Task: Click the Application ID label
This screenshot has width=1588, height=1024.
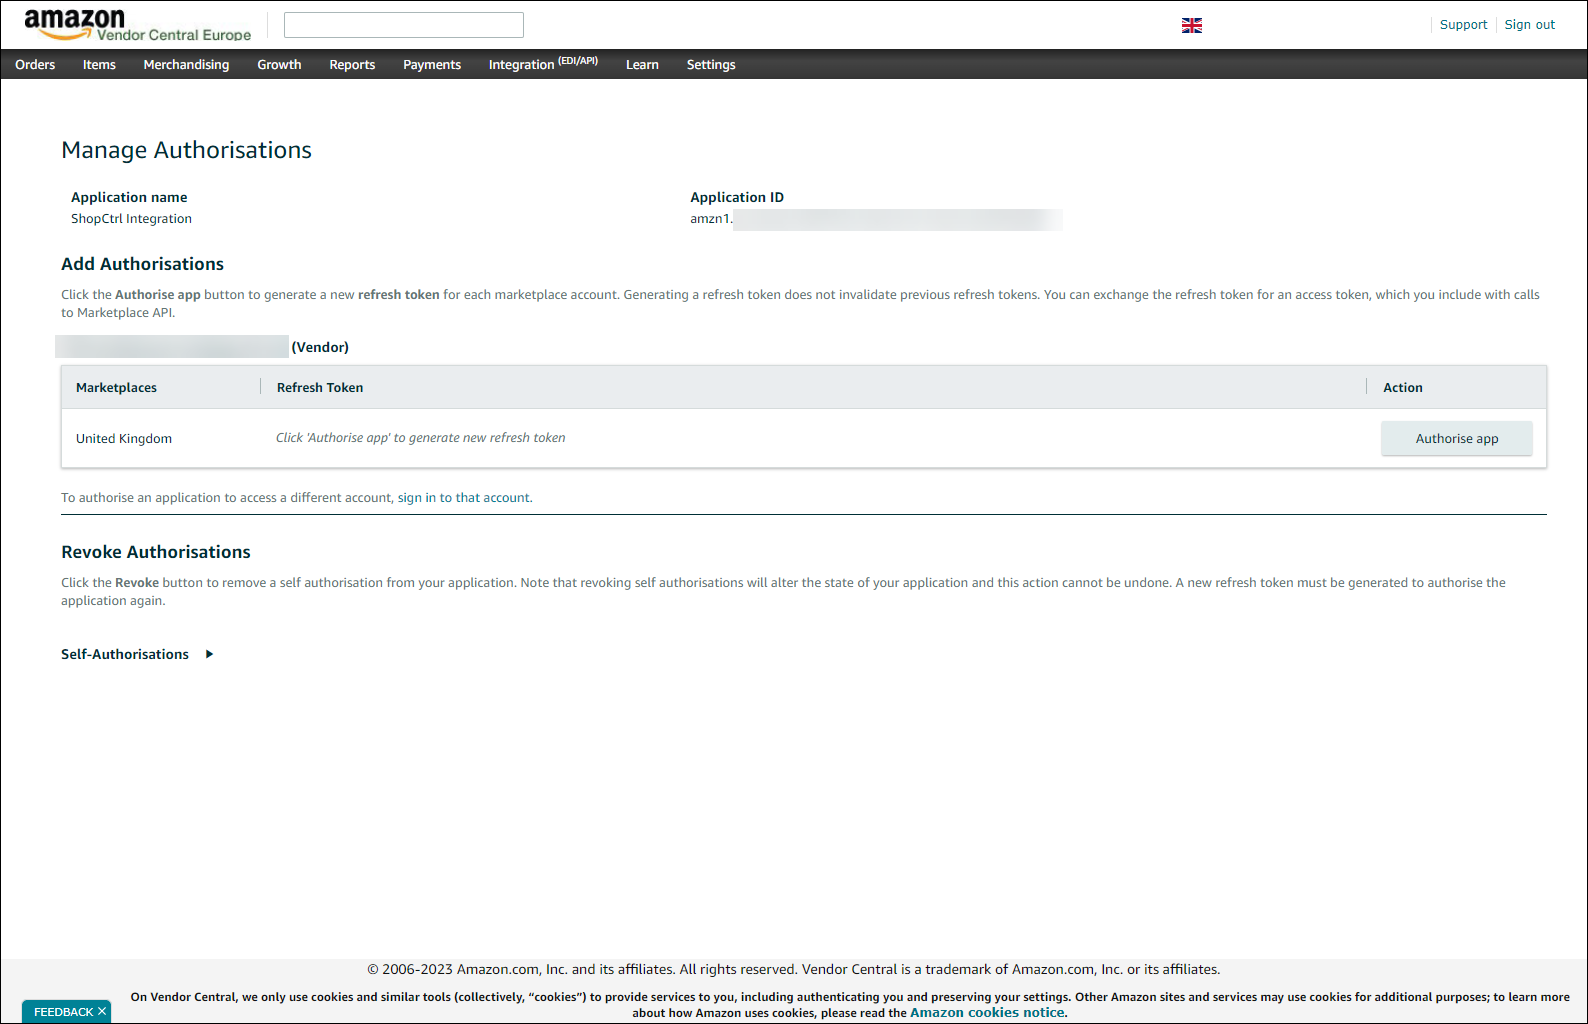Action: [737, 197]
